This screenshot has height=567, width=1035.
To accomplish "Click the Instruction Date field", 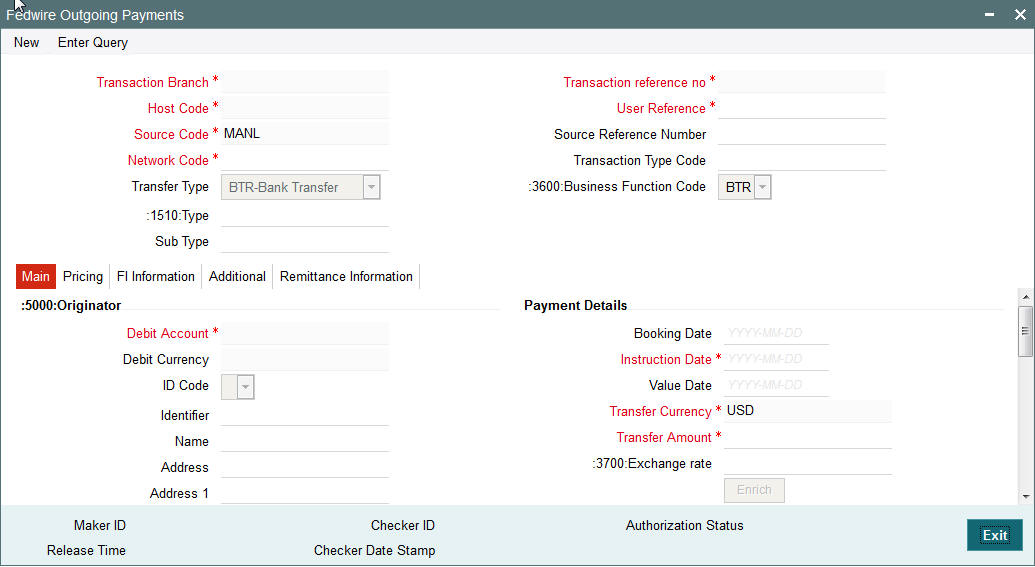I will pos(776,359).
